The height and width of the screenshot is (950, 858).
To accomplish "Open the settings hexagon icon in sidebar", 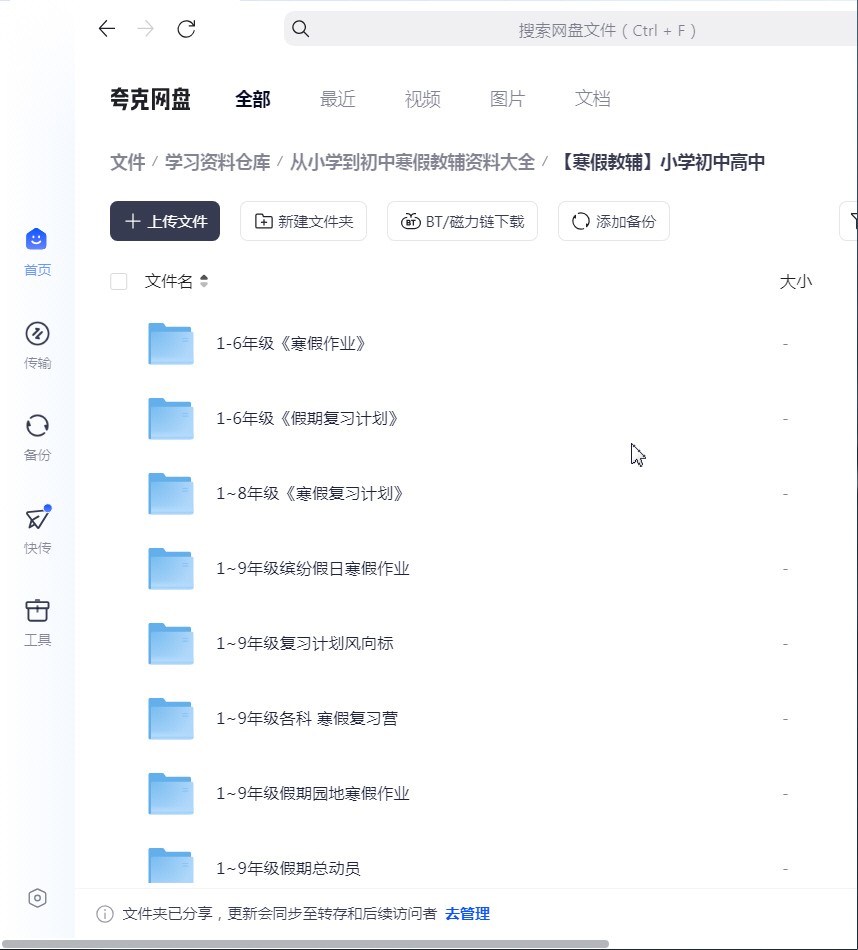I will point(37,898).
